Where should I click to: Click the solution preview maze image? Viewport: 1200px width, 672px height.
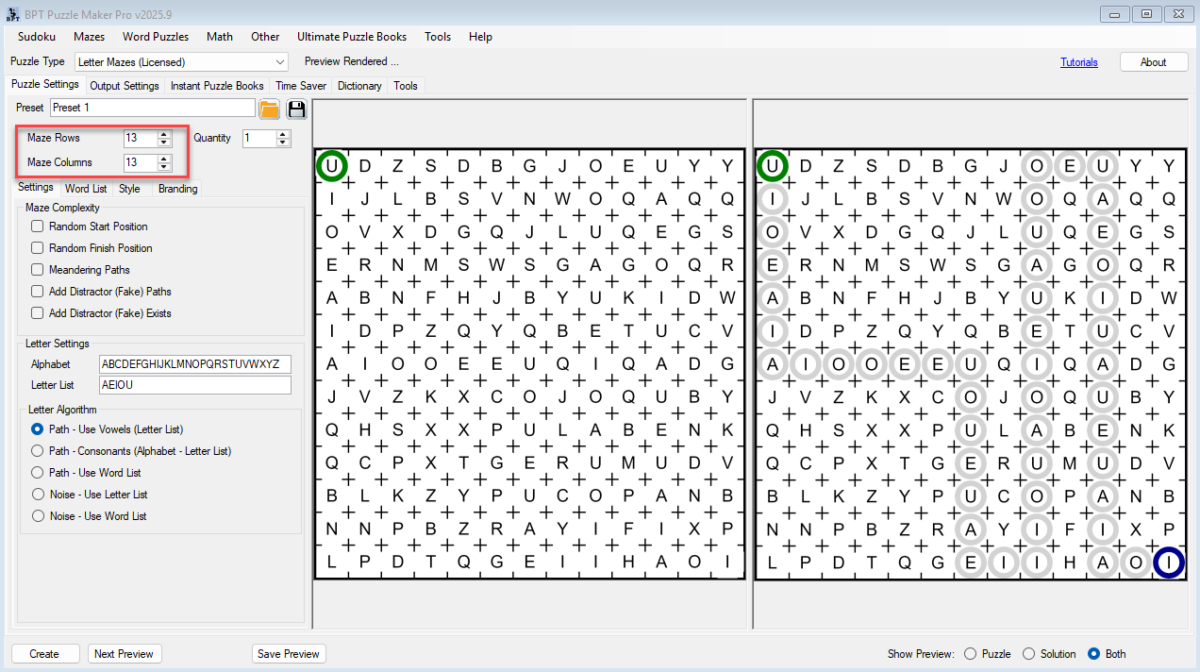[x=970, y=364]
